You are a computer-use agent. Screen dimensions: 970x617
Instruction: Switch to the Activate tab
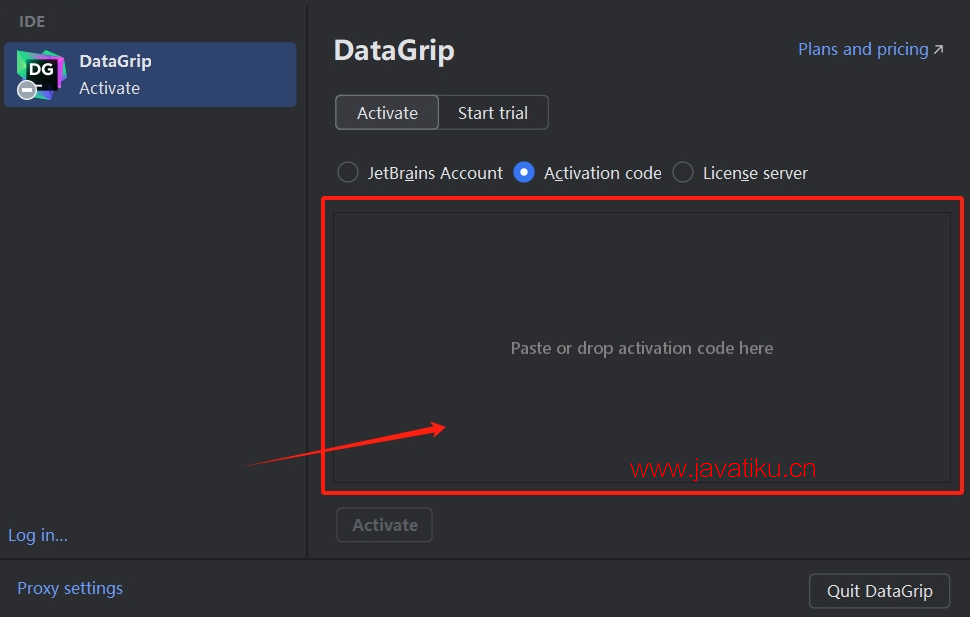click(387, 113)
